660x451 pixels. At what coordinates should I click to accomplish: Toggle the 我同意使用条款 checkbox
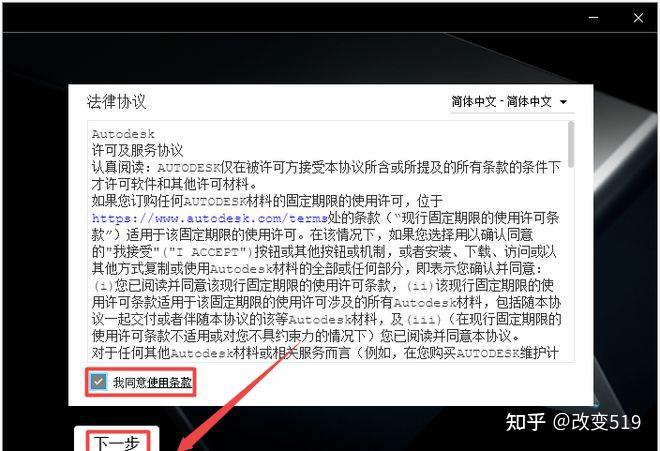click(98, 382)
